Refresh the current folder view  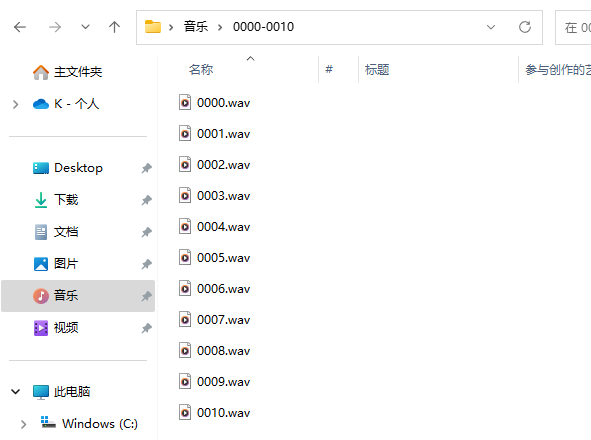tap(525, 27)
